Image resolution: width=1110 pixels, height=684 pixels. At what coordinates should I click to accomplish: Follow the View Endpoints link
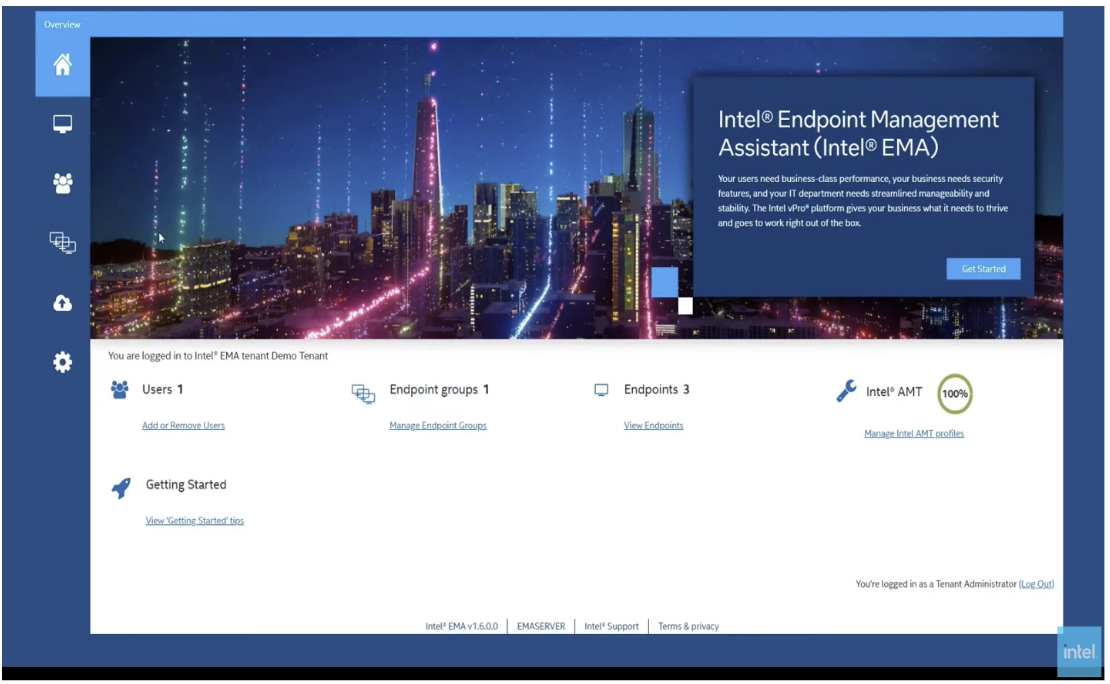click(653, 426)
